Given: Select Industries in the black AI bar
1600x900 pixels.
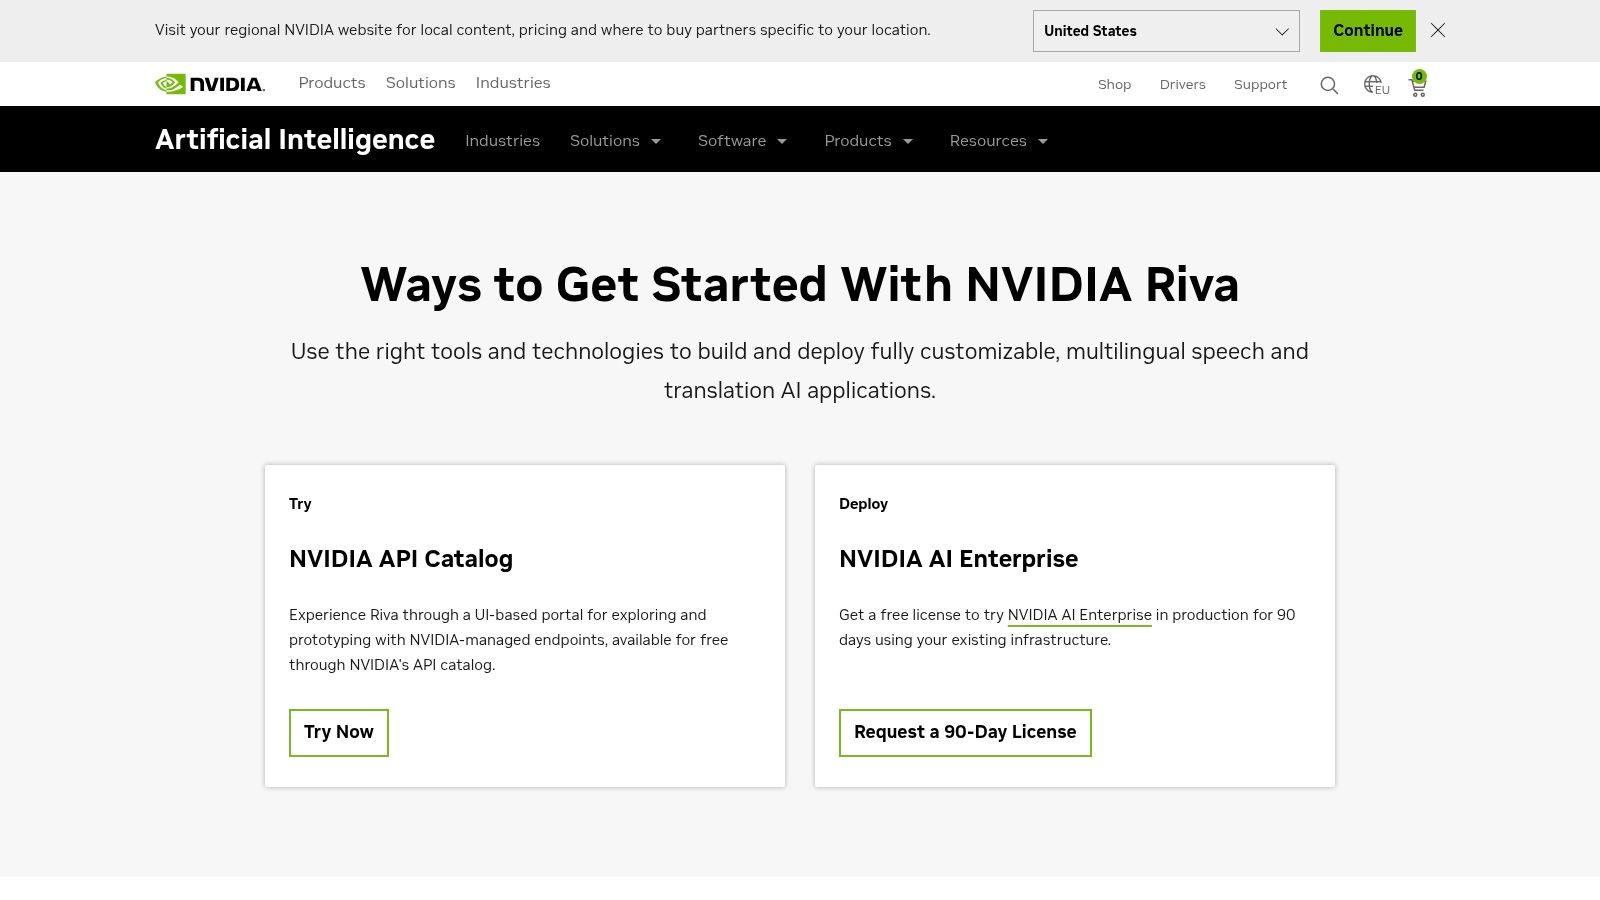Looking at the screenshot, I should (x=502, y=141).
